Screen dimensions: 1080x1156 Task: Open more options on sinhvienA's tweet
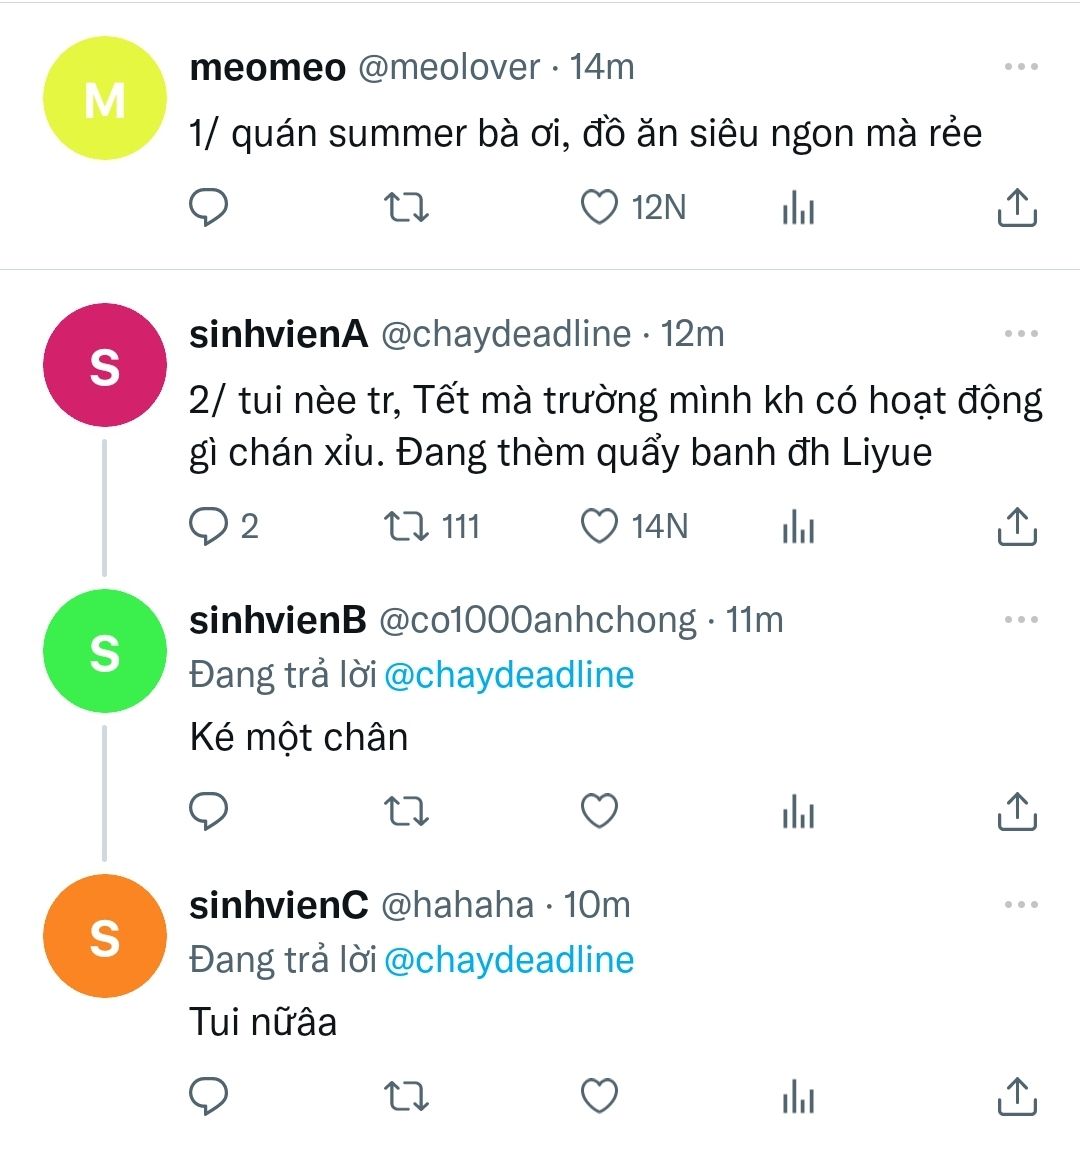[1020, 334]
